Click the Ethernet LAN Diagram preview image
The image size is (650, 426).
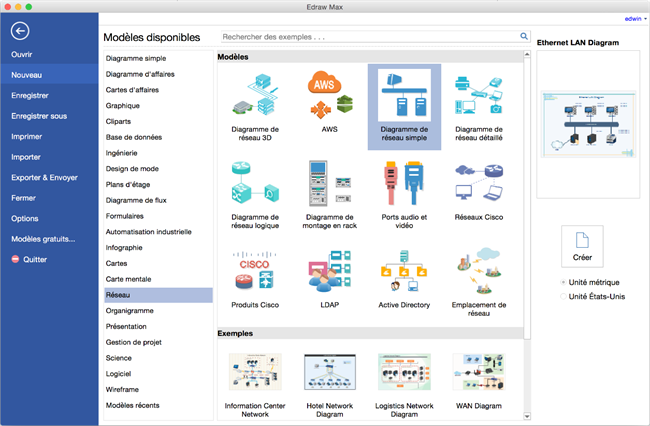click(x=588, y=124)
